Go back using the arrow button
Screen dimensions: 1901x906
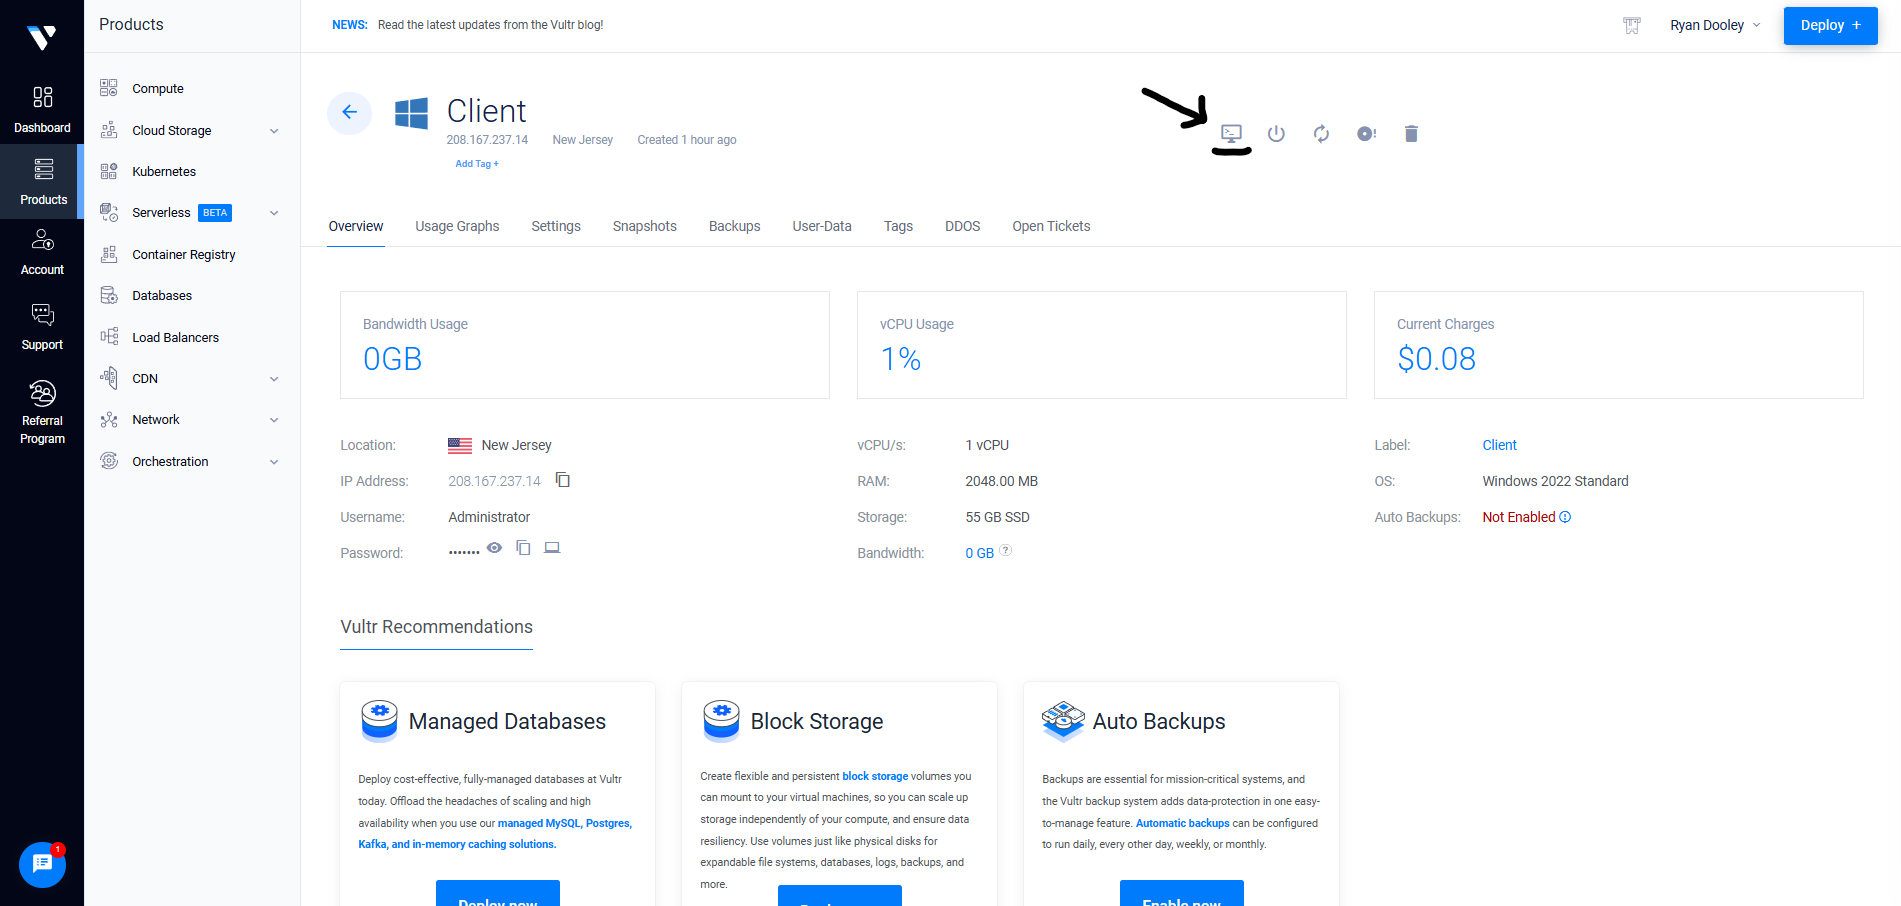coord(349,112)
